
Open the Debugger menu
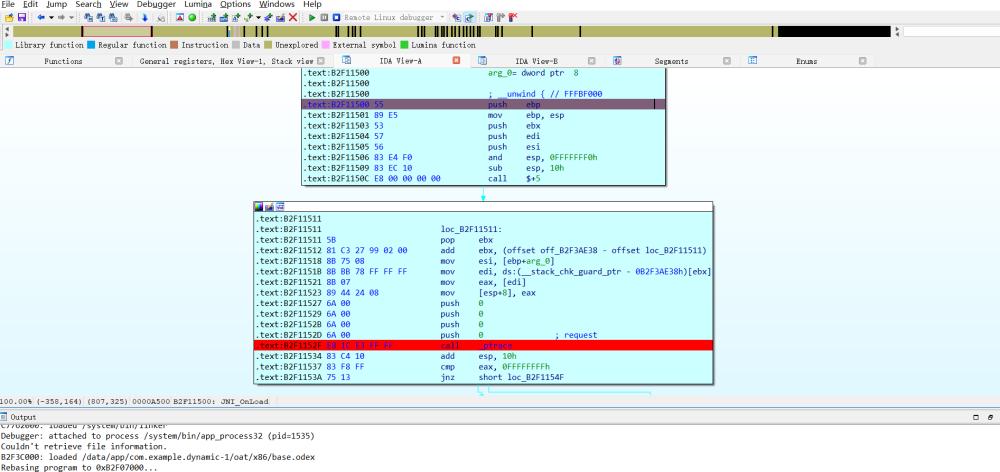[156, 4]
